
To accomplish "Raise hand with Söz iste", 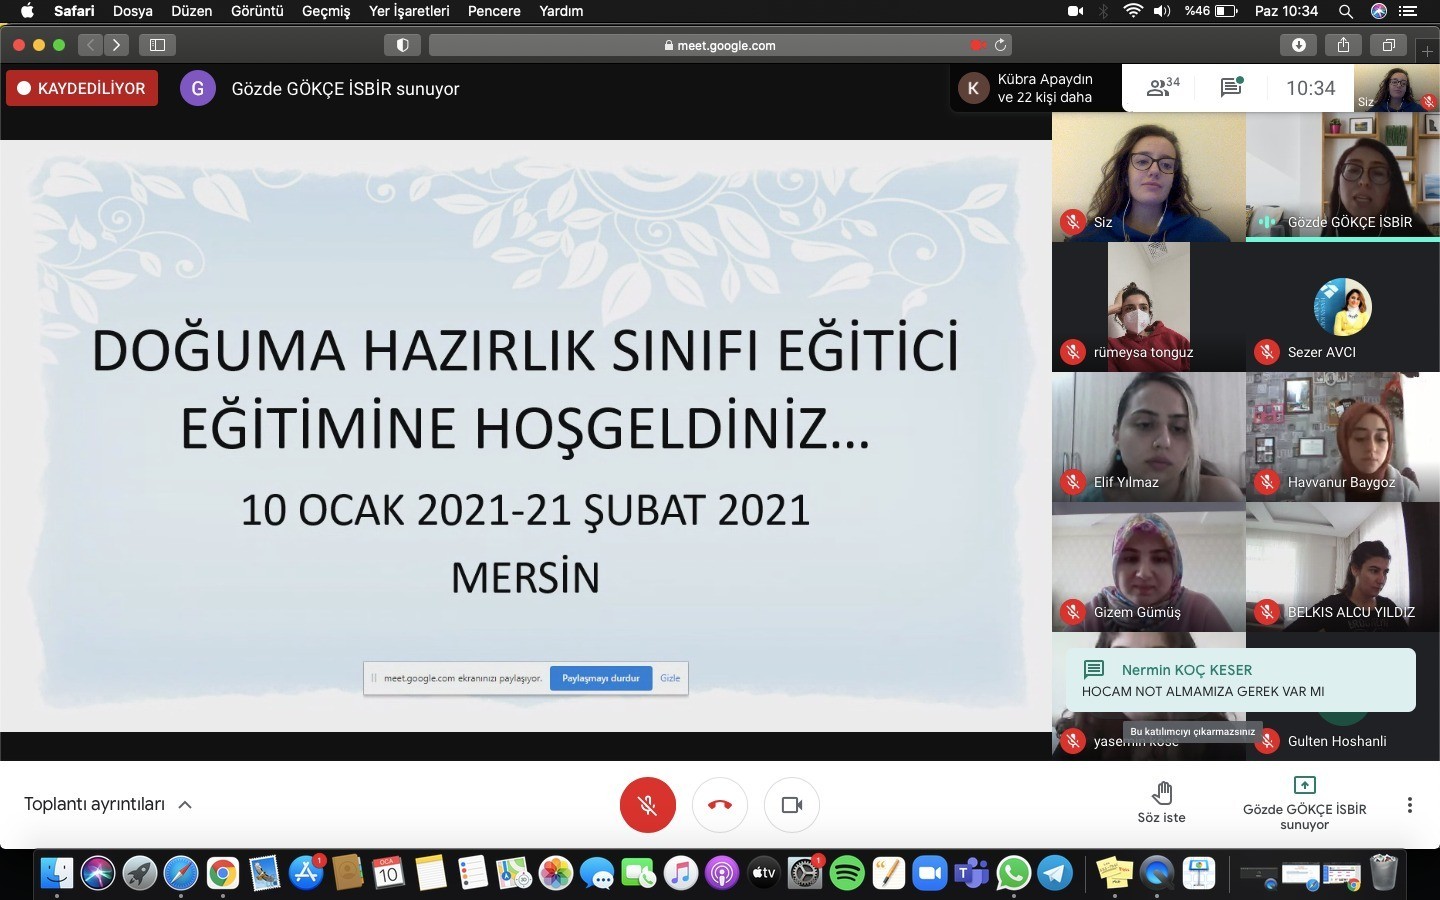I will pyautogui.click(x=1161, y=803).
